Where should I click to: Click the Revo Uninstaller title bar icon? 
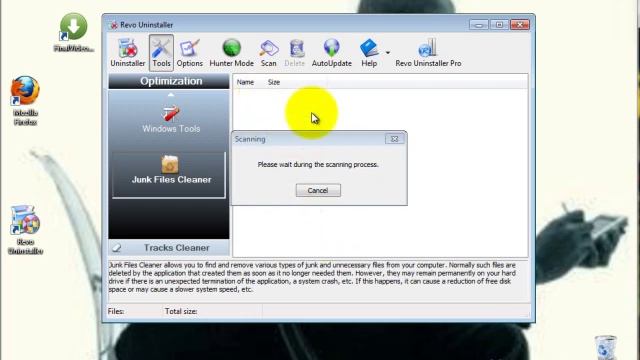pos(114,25)
